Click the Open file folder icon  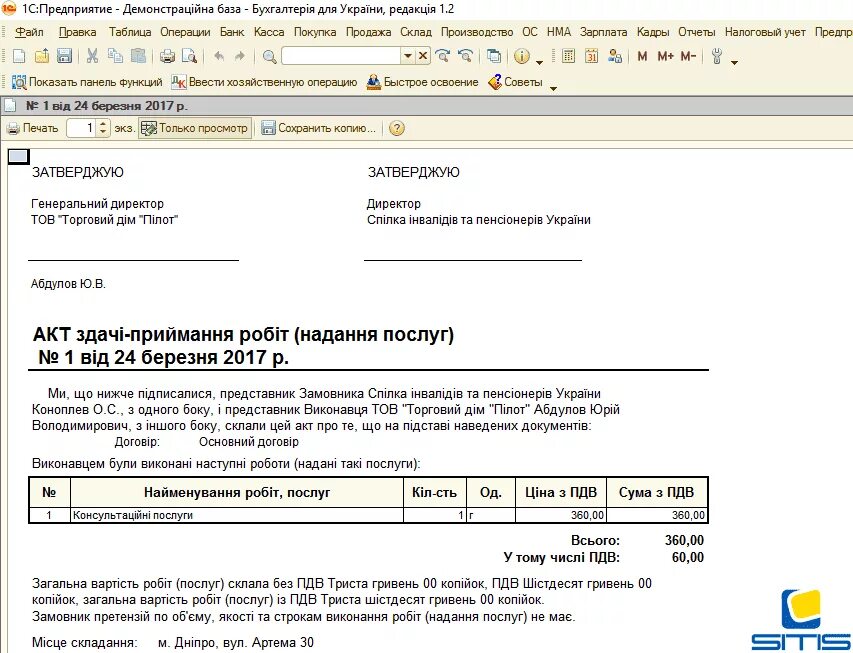pyautogui.click(x=42, y=56)
